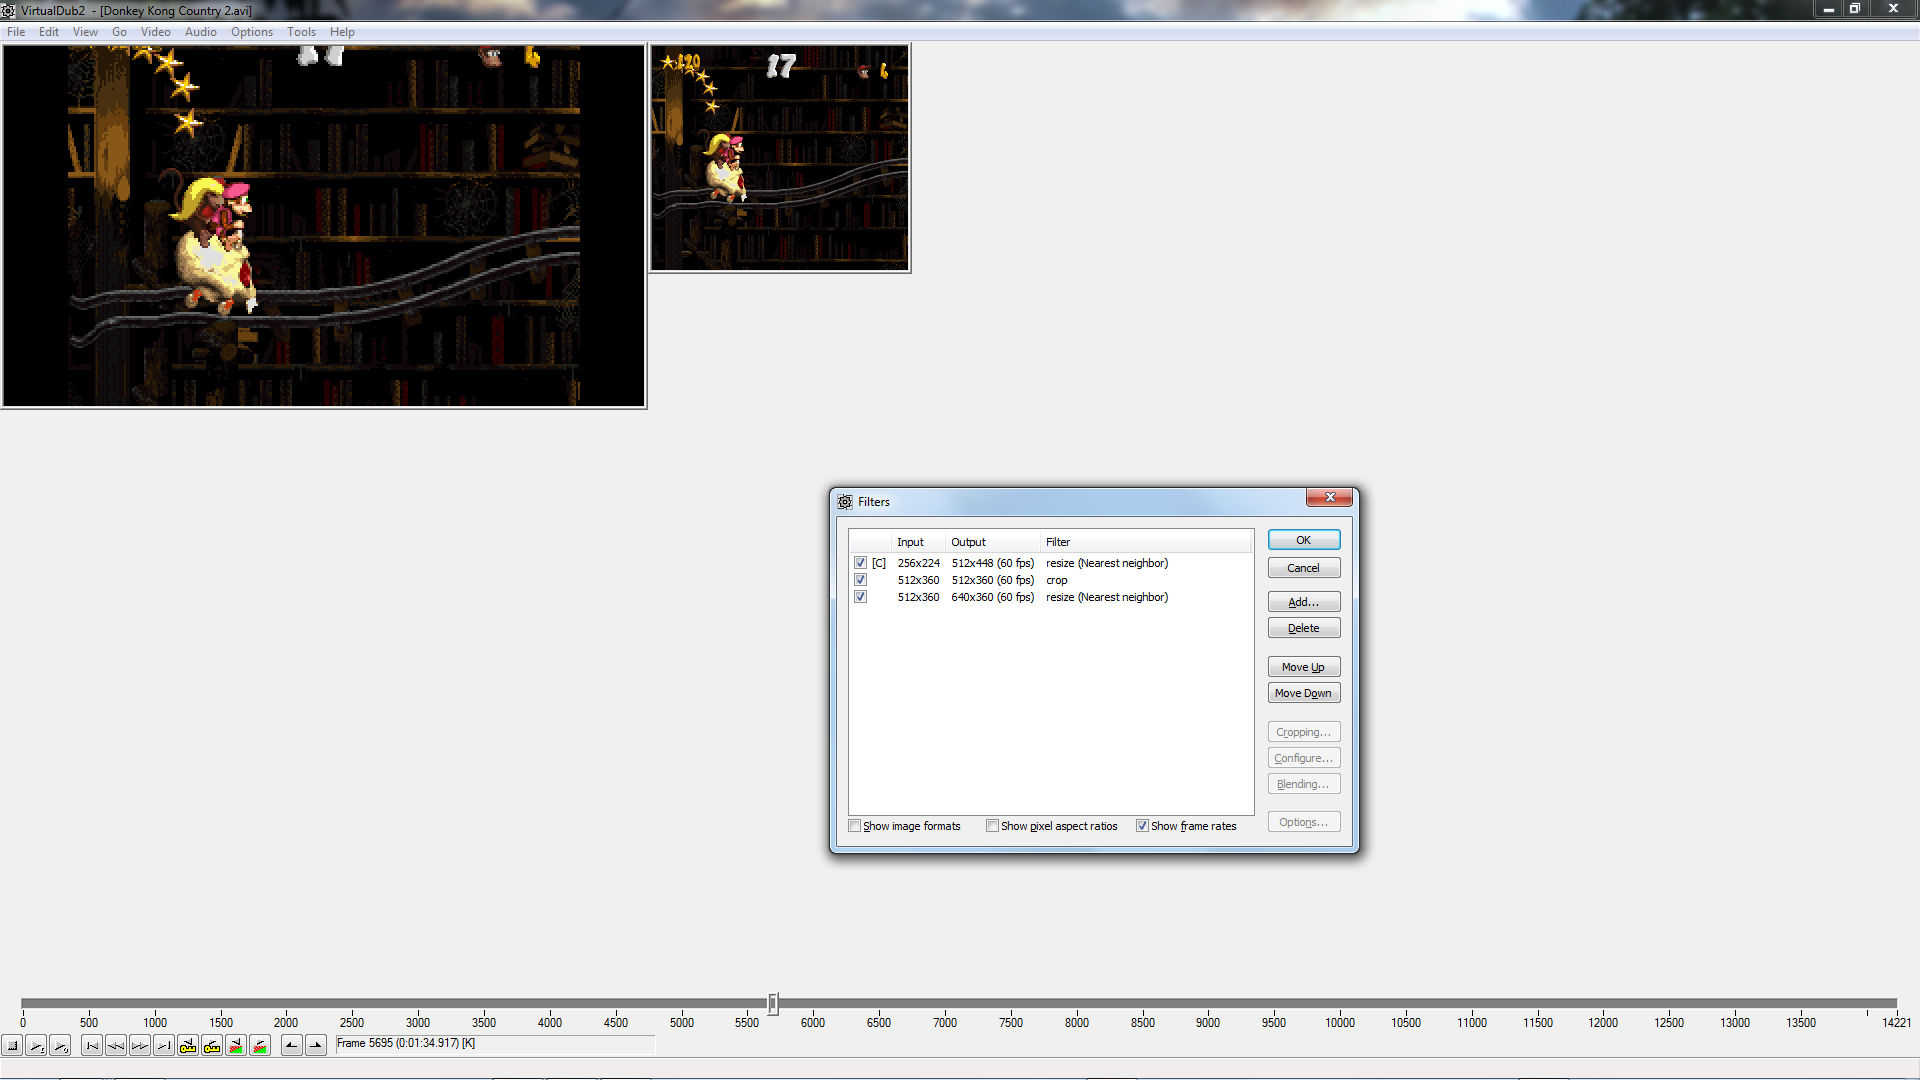The image size is (1920, 1080).
Task: Click the Move Up button
Action: (x=1304, y=667)
